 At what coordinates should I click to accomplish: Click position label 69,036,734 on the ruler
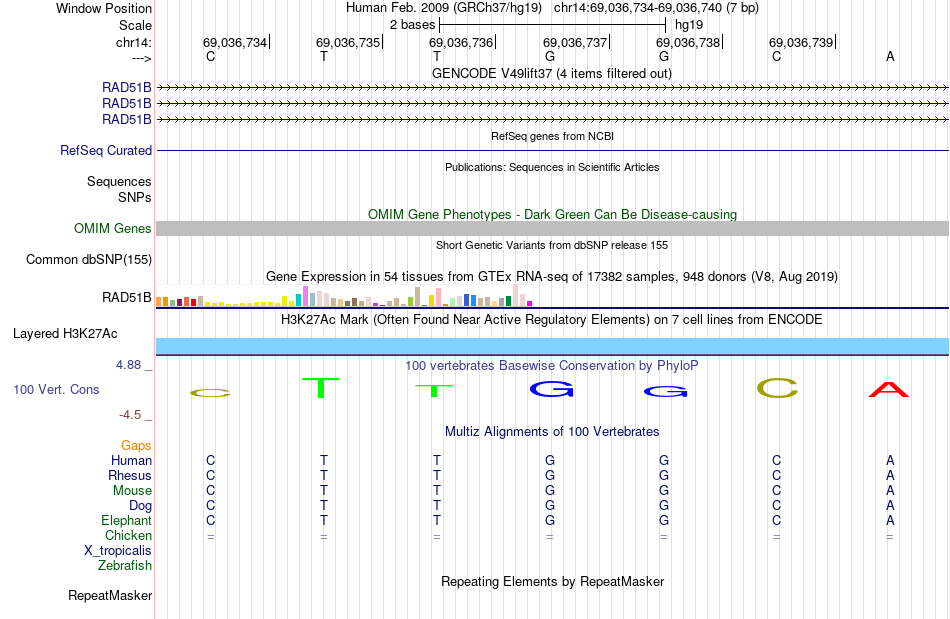234,42
